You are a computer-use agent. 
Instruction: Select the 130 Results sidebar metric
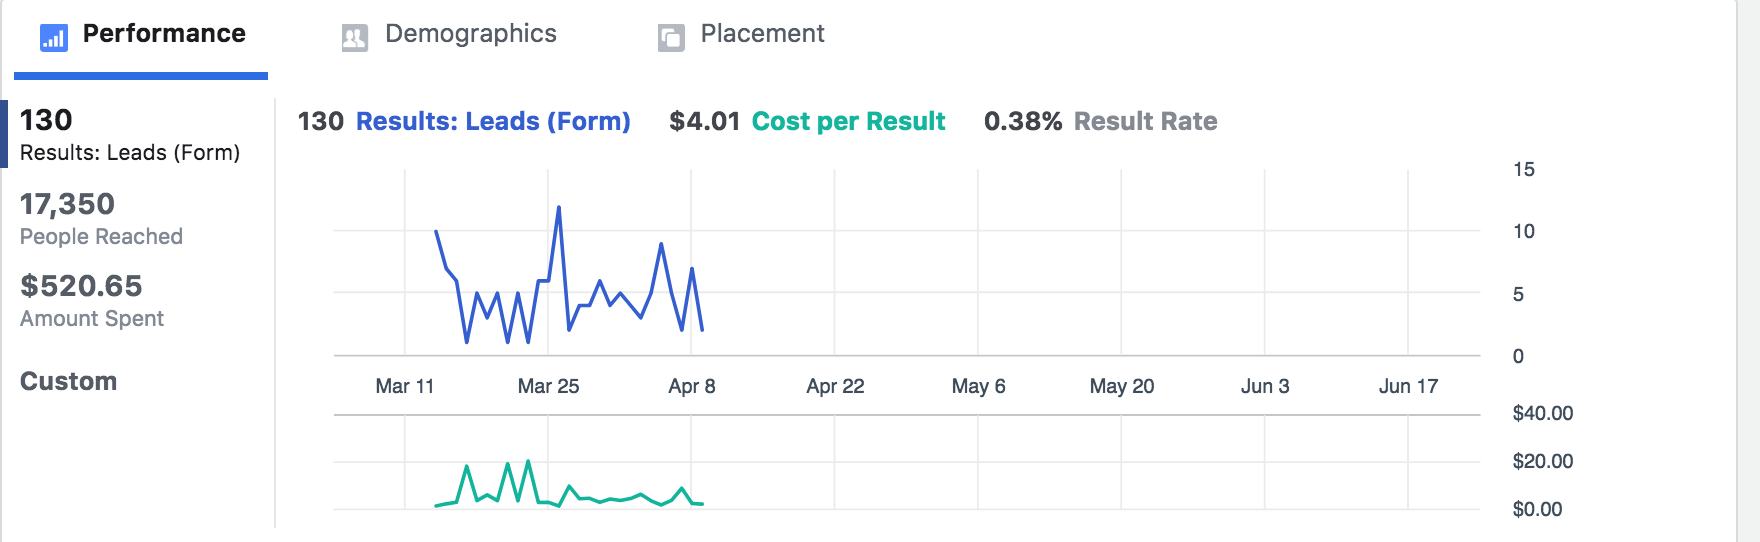[130, 135]
